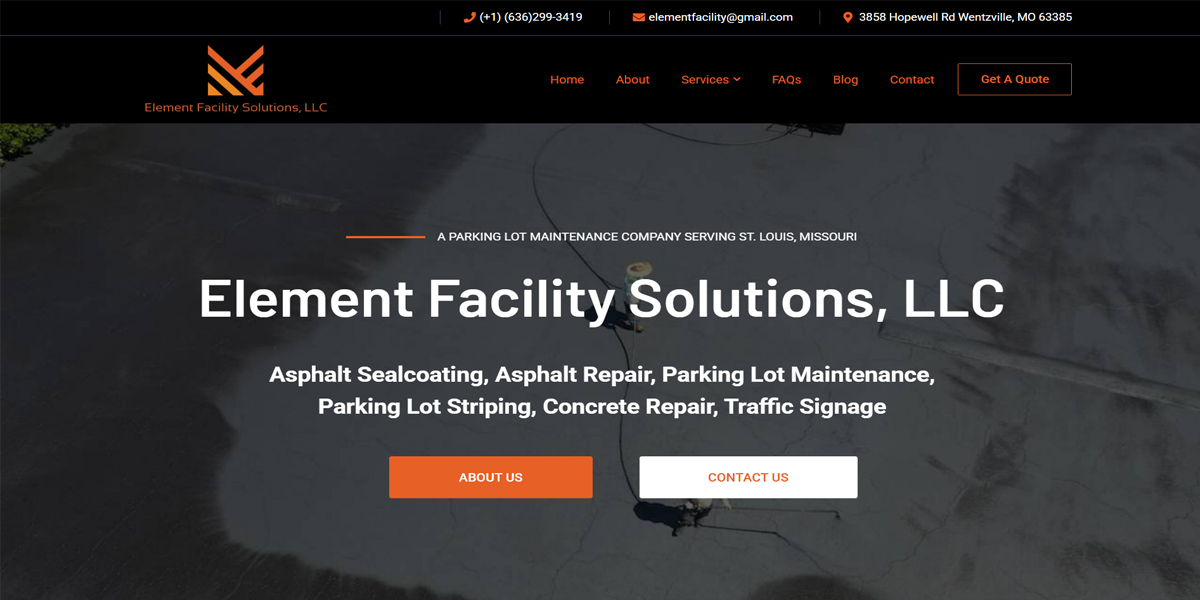Screen dimensions: 1200x600
Task: Click the orange phone icon in top bar
Action: (470, 17)
